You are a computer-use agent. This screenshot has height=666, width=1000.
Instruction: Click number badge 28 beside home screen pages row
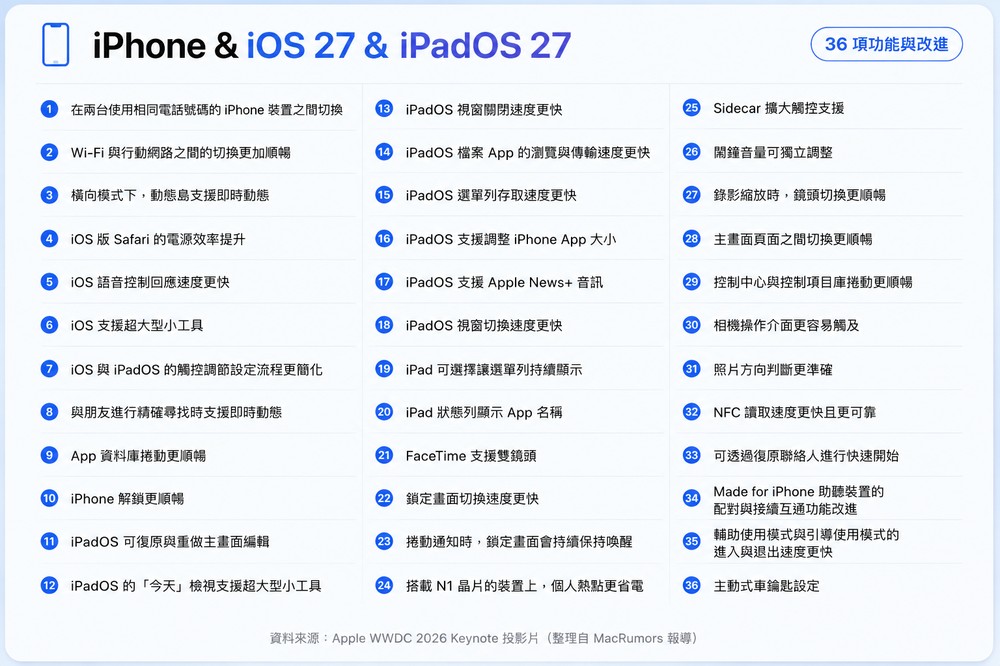coord(691,239)
